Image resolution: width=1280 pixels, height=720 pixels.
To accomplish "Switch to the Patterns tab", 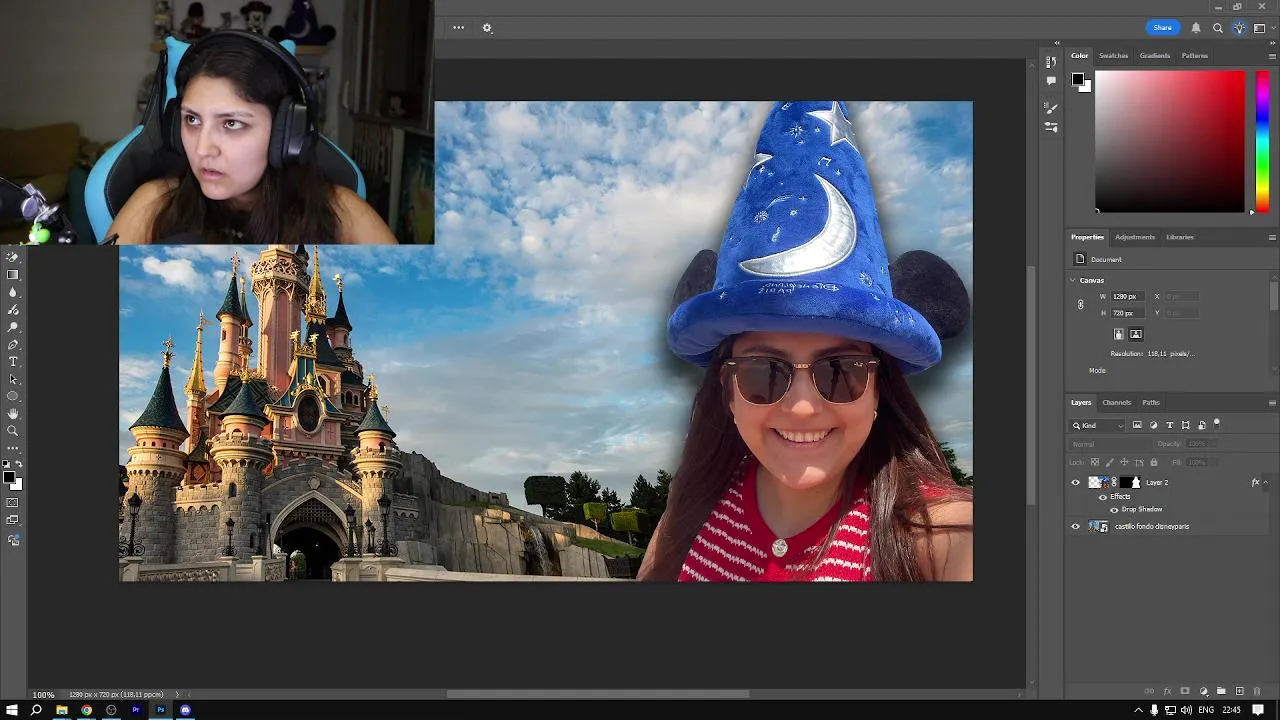I will (1195, 56).
